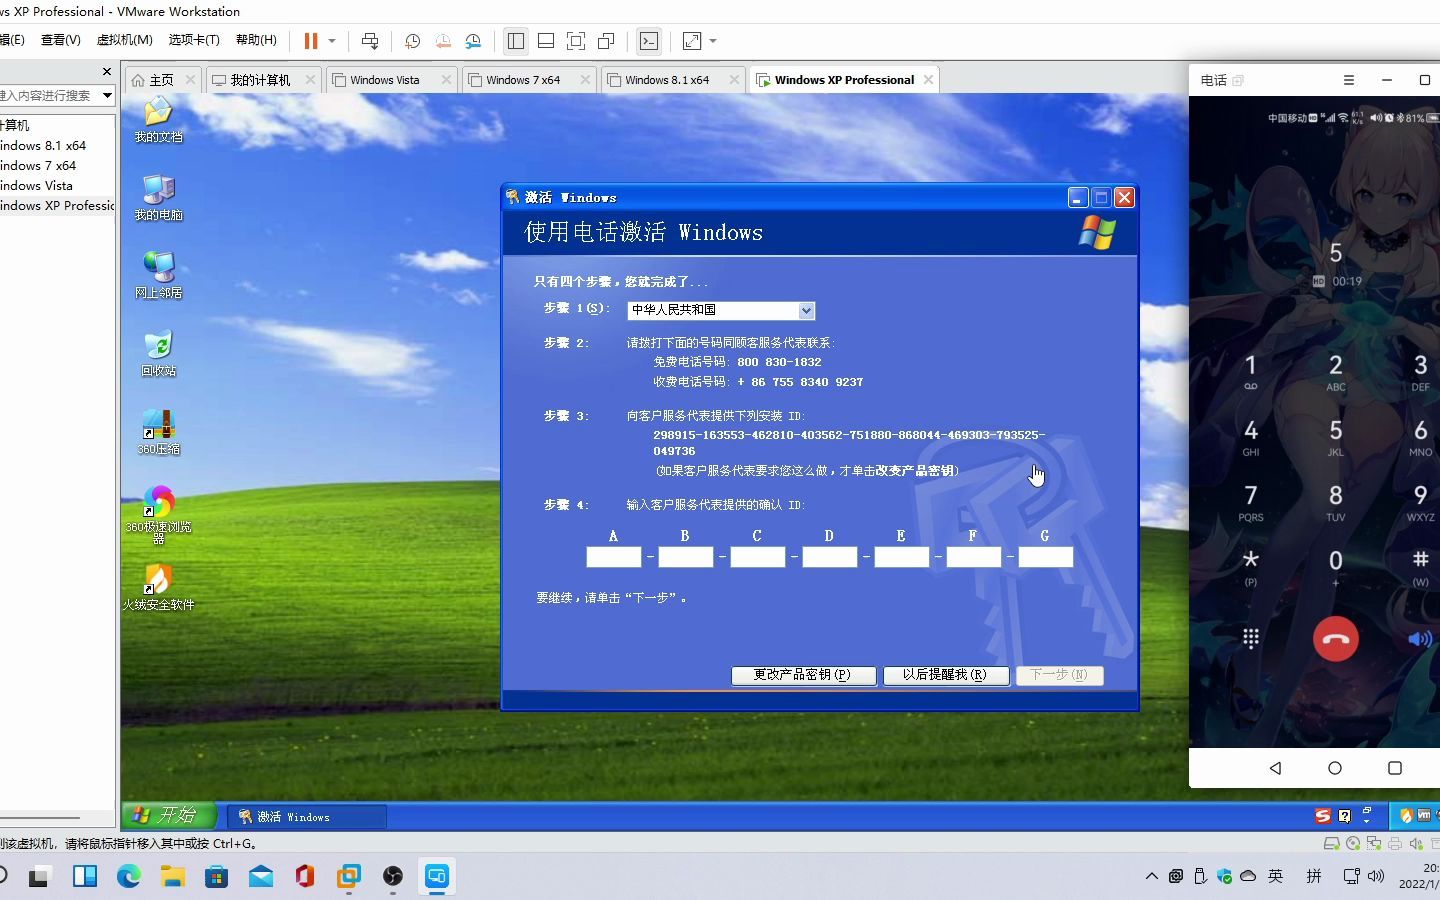Viewport: 1440px width, 900px height.
Task: Close the Windows Vista tab
Action: pos(446,80)
